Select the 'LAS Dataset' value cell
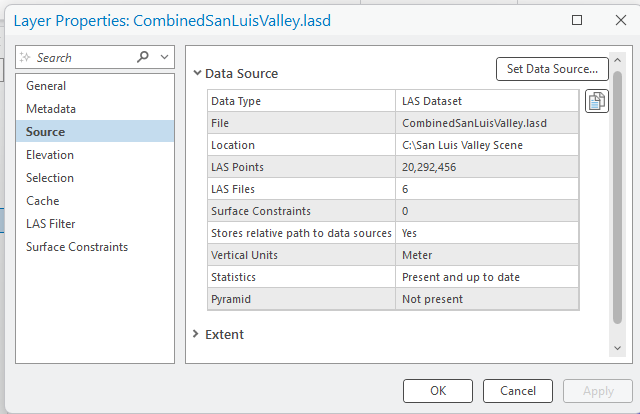Screen dimensions: 640x414 point(487,101)
